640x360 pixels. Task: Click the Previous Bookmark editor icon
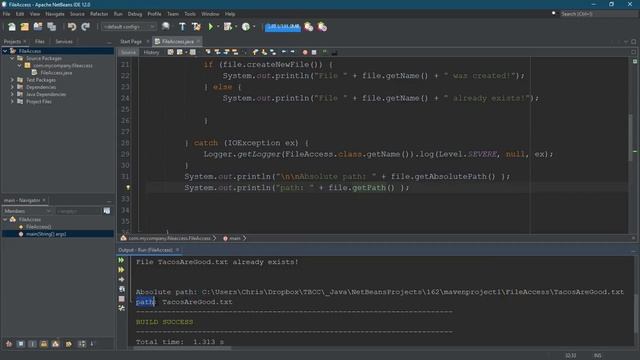click(x=255, y=52)
